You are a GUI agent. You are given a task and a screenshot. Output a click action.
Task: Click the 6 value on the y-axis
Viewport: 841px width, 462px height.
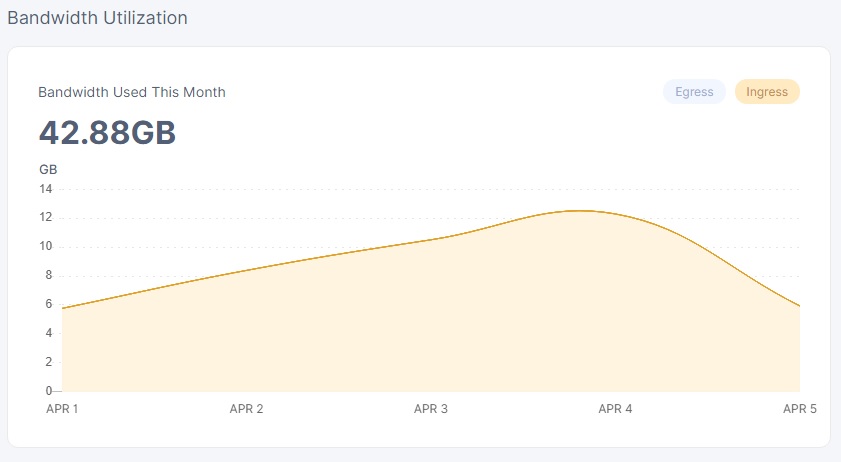coord(49,304)
